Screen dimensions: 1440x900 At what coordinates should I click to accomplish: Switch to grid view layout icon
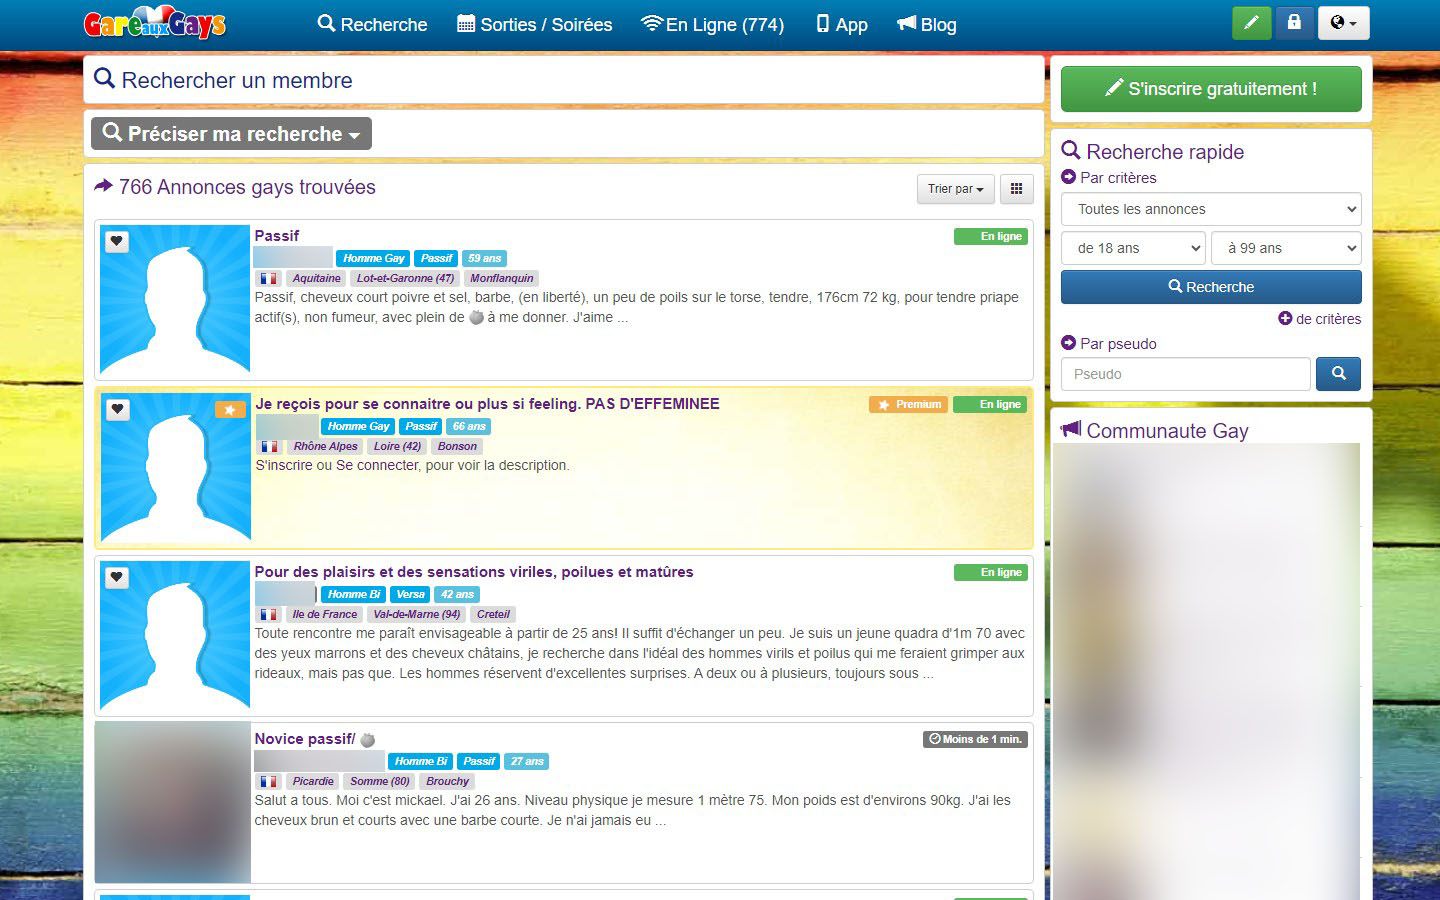click(x=1016, y=189)
